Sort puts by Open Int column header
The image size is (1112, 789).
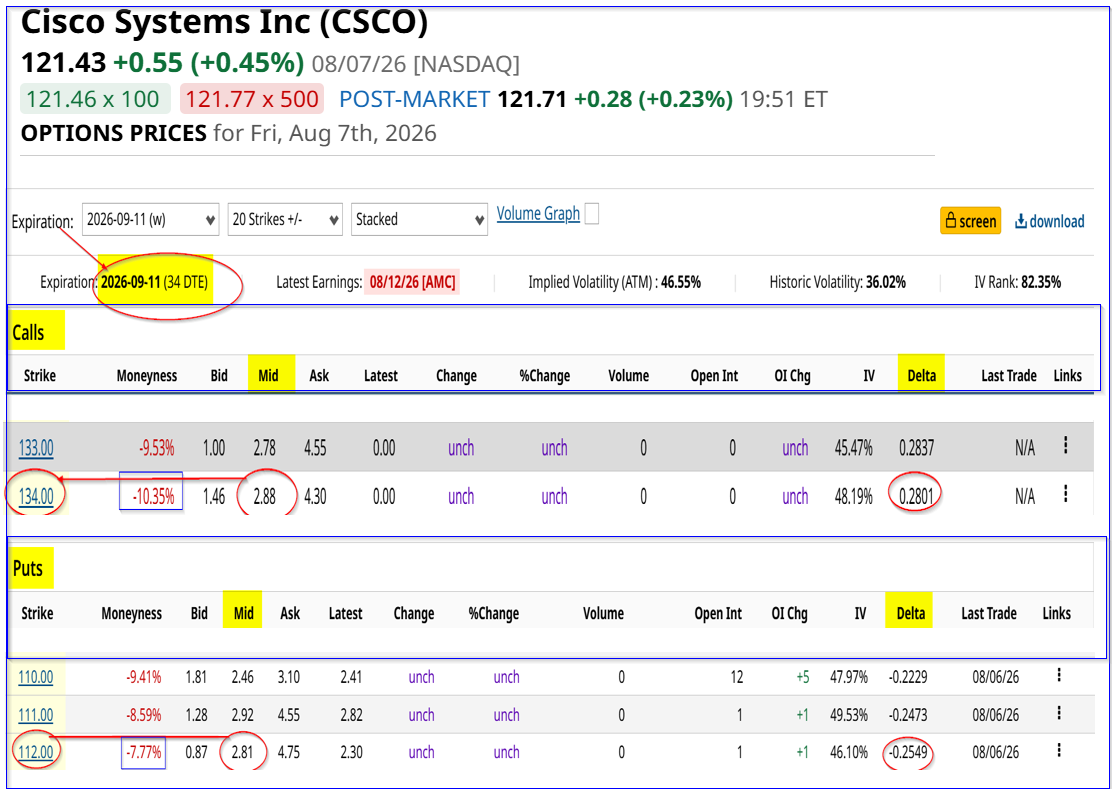pos(718,613)
